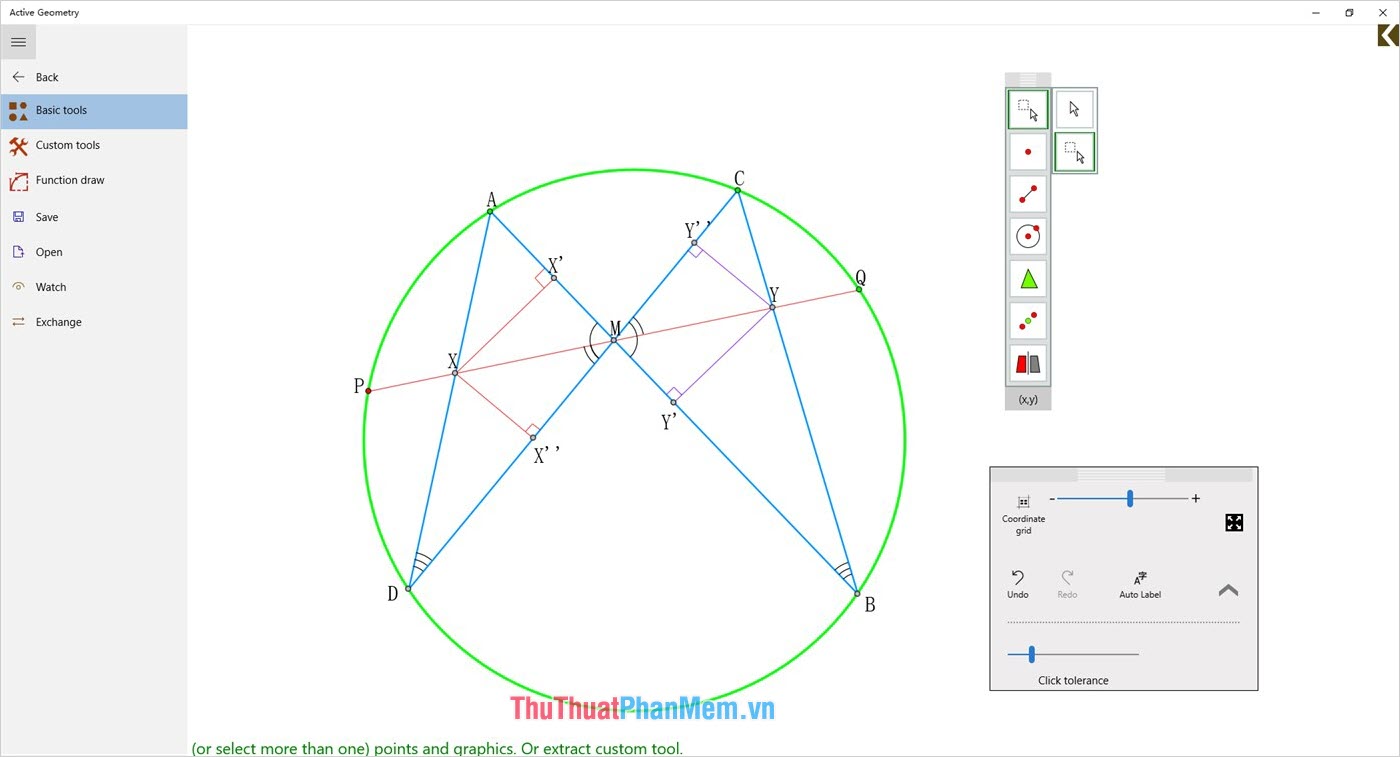1400x757 pixels.
Task: Pick the green triangle polygon tool
Action: [1028, 279]
